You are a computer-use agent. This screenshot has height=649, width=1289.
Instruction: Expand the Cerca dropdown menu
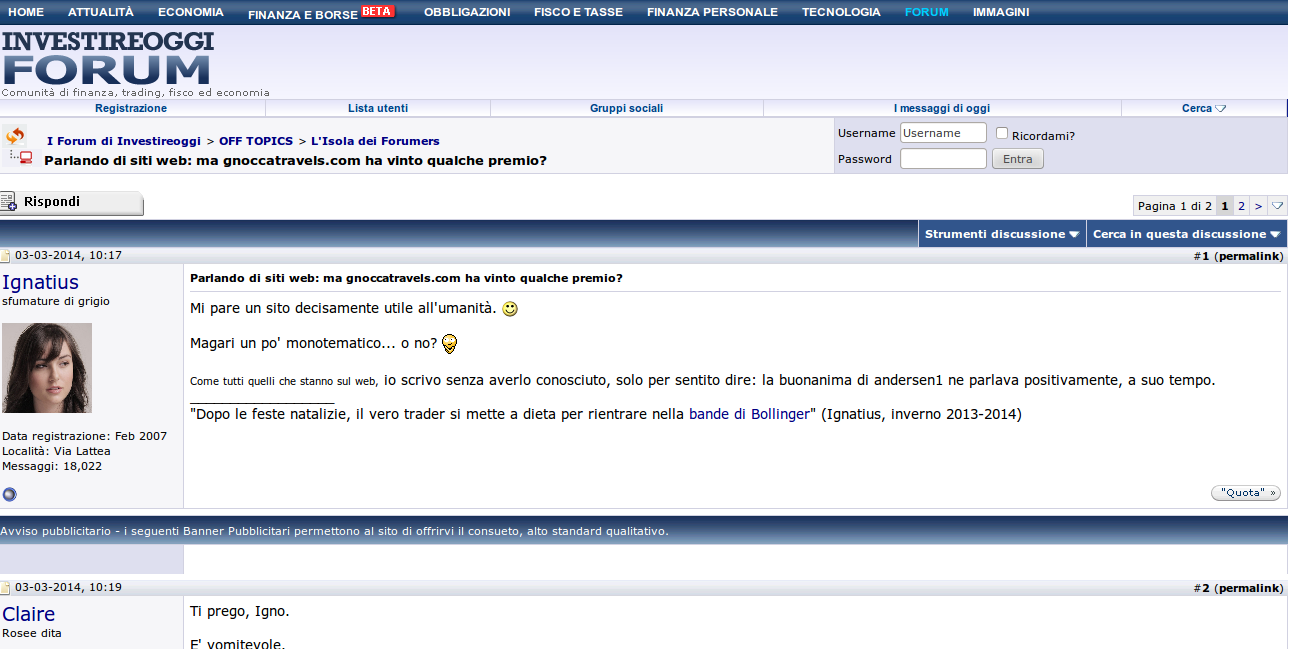pos(1203,108)
